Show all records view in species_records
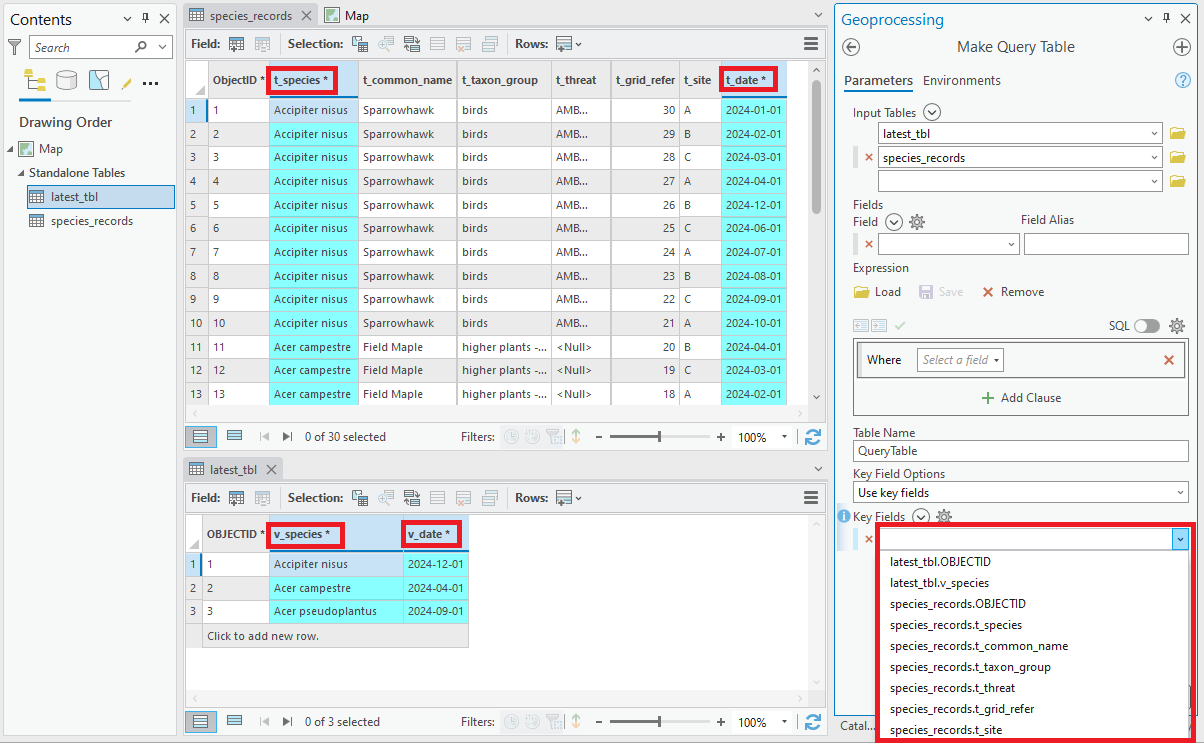This screenshot has height=743, width=1204. [201, 437]
